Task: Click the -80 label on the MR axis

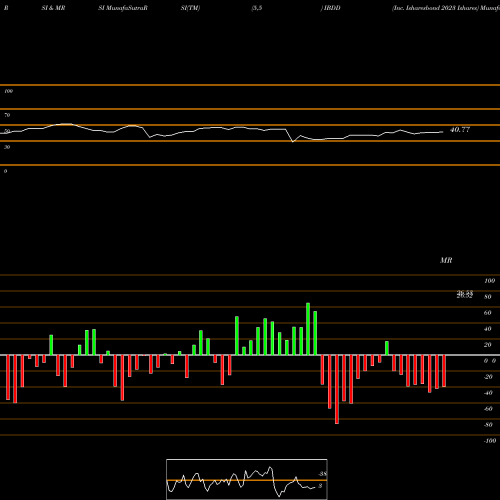Action: 488,425
